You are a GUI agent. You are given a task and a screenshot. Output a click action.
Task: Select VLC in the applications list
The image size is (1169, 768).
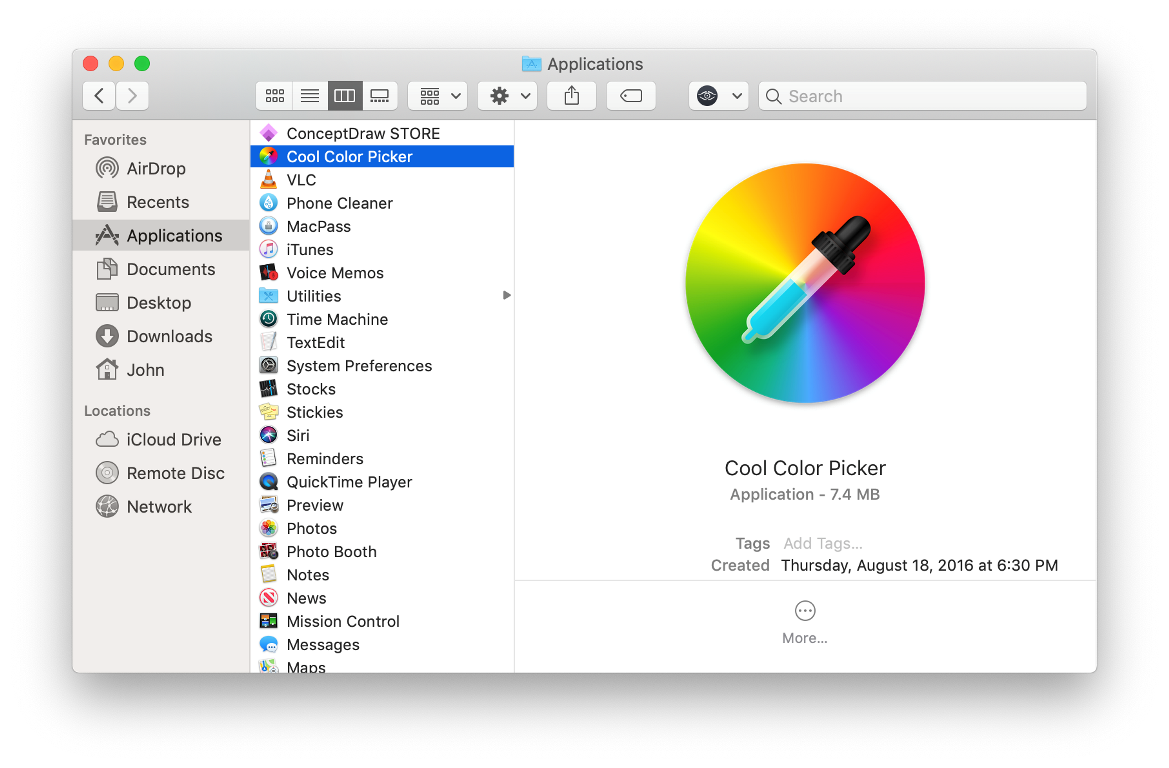click(382, 180)
